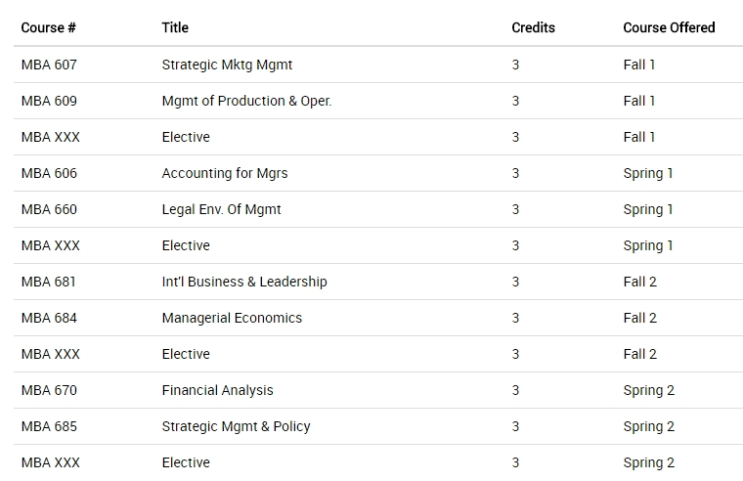Screen dimensions: 743x481
Task: Click the MBA 670 course number
Action: pos(49,390)
